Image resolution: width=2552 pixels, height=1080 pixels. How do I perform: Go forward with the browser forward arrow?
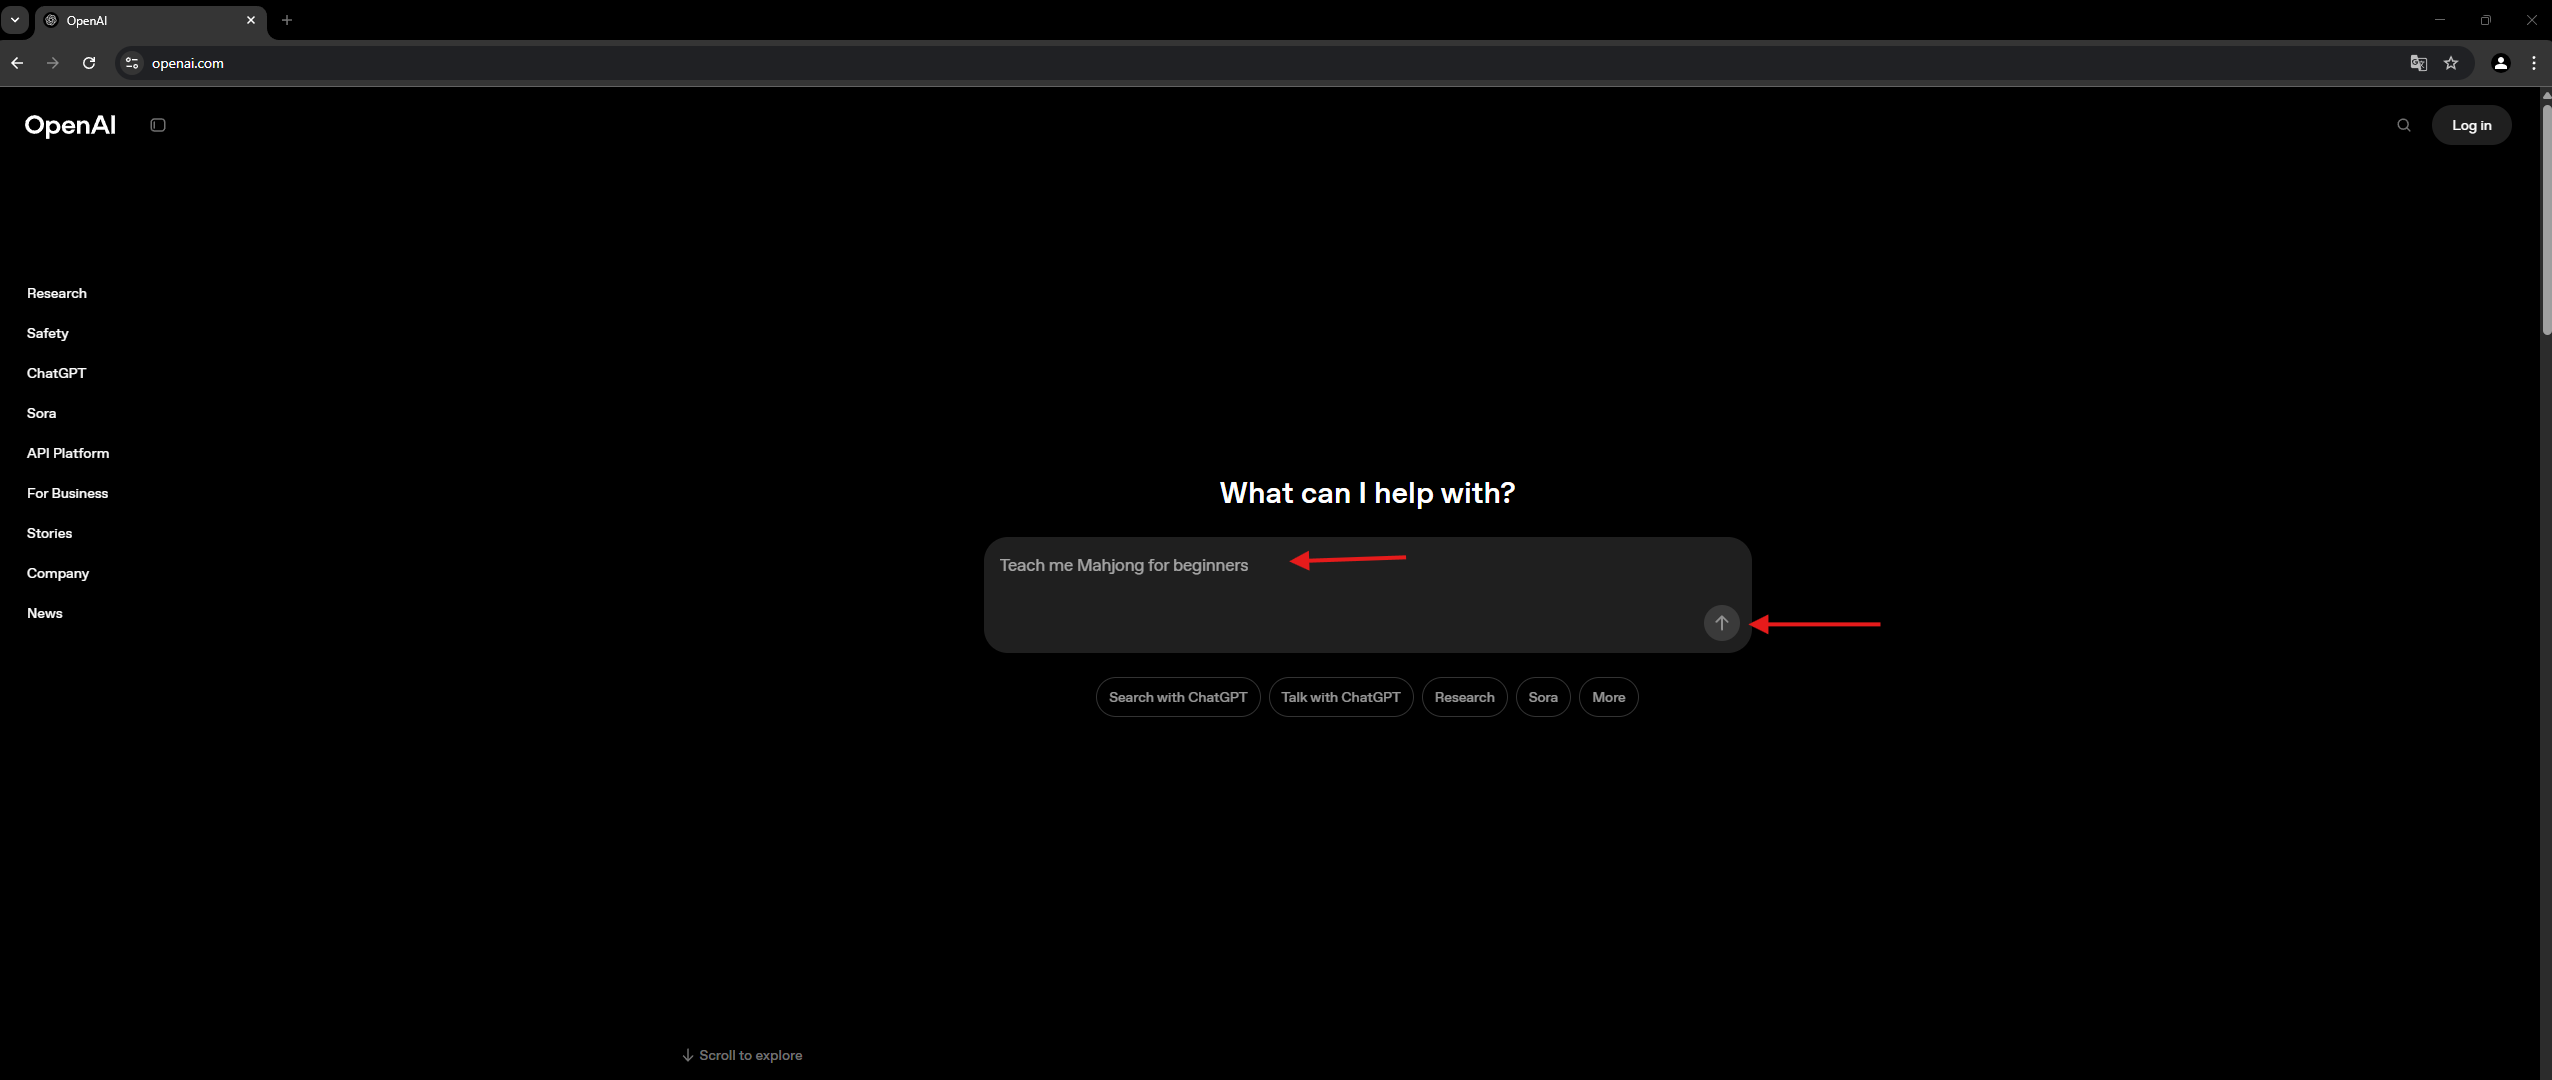click(x=53, y=63)
